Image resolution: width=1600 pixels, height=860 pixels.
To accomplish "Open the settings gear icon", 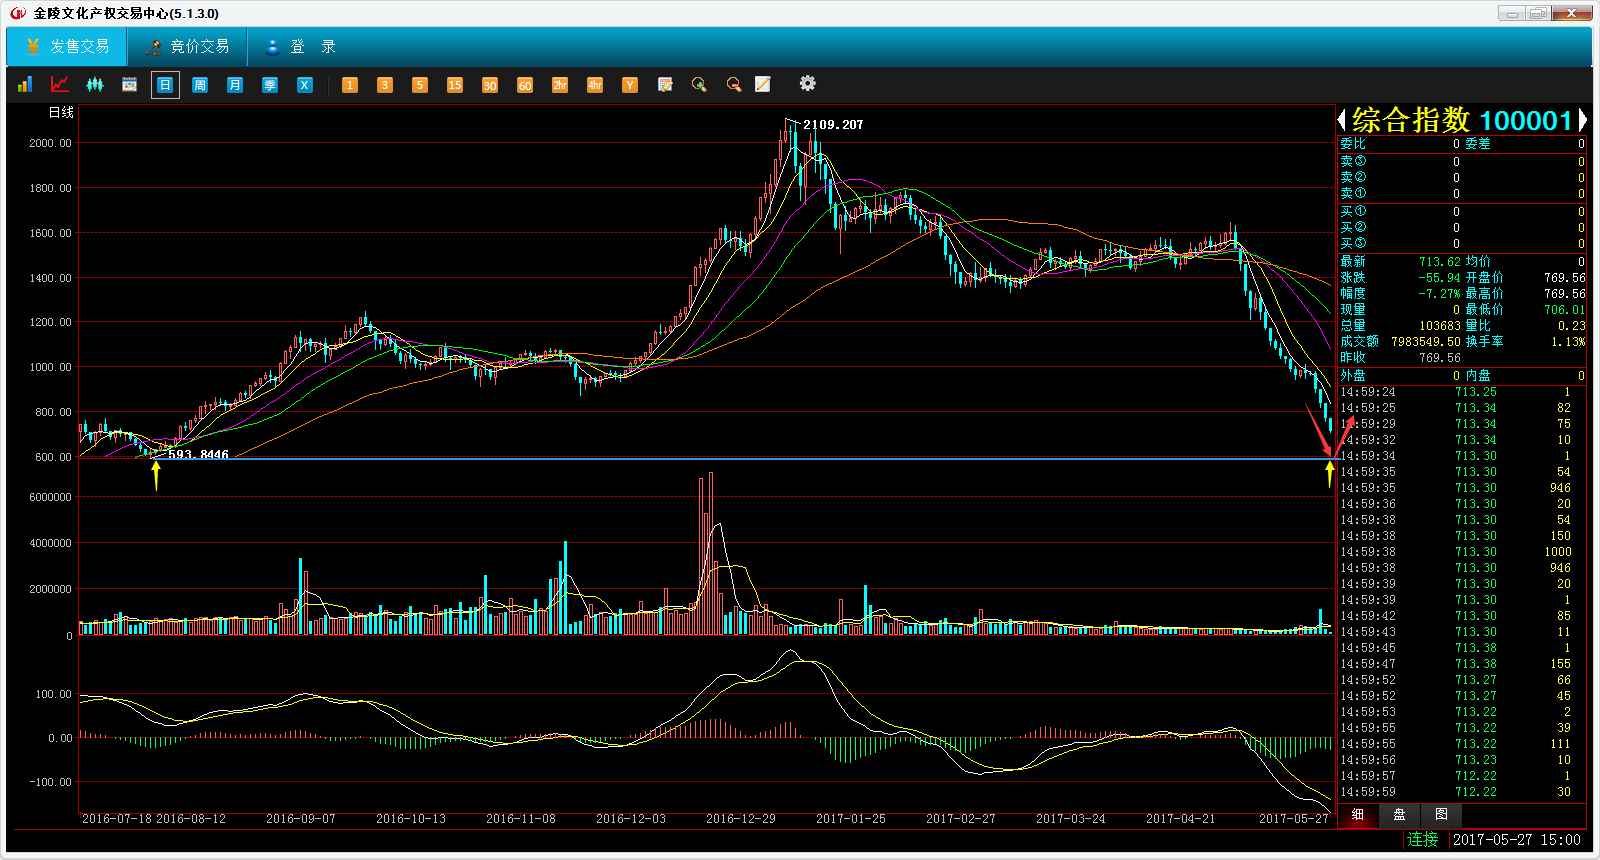I will click(807, 84).
